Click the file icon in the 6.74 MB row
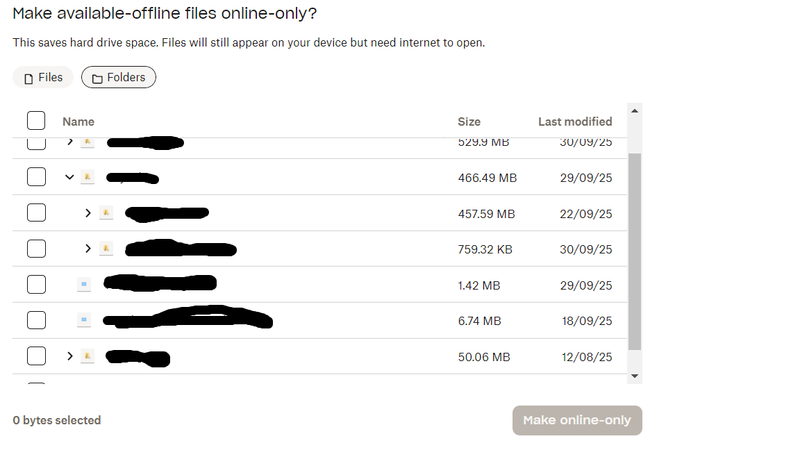This screenshot has height=450, width=800. [x=84, y=320]
